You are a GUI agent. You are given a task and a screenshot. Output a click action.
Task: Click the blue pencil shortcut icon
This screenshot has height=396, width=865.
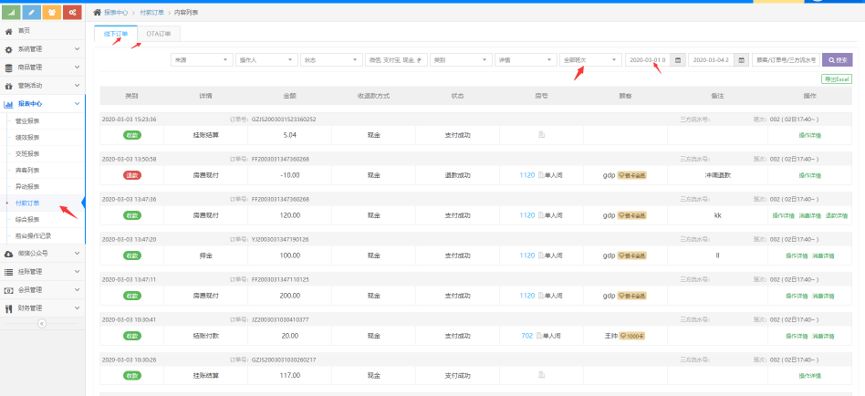32,12
